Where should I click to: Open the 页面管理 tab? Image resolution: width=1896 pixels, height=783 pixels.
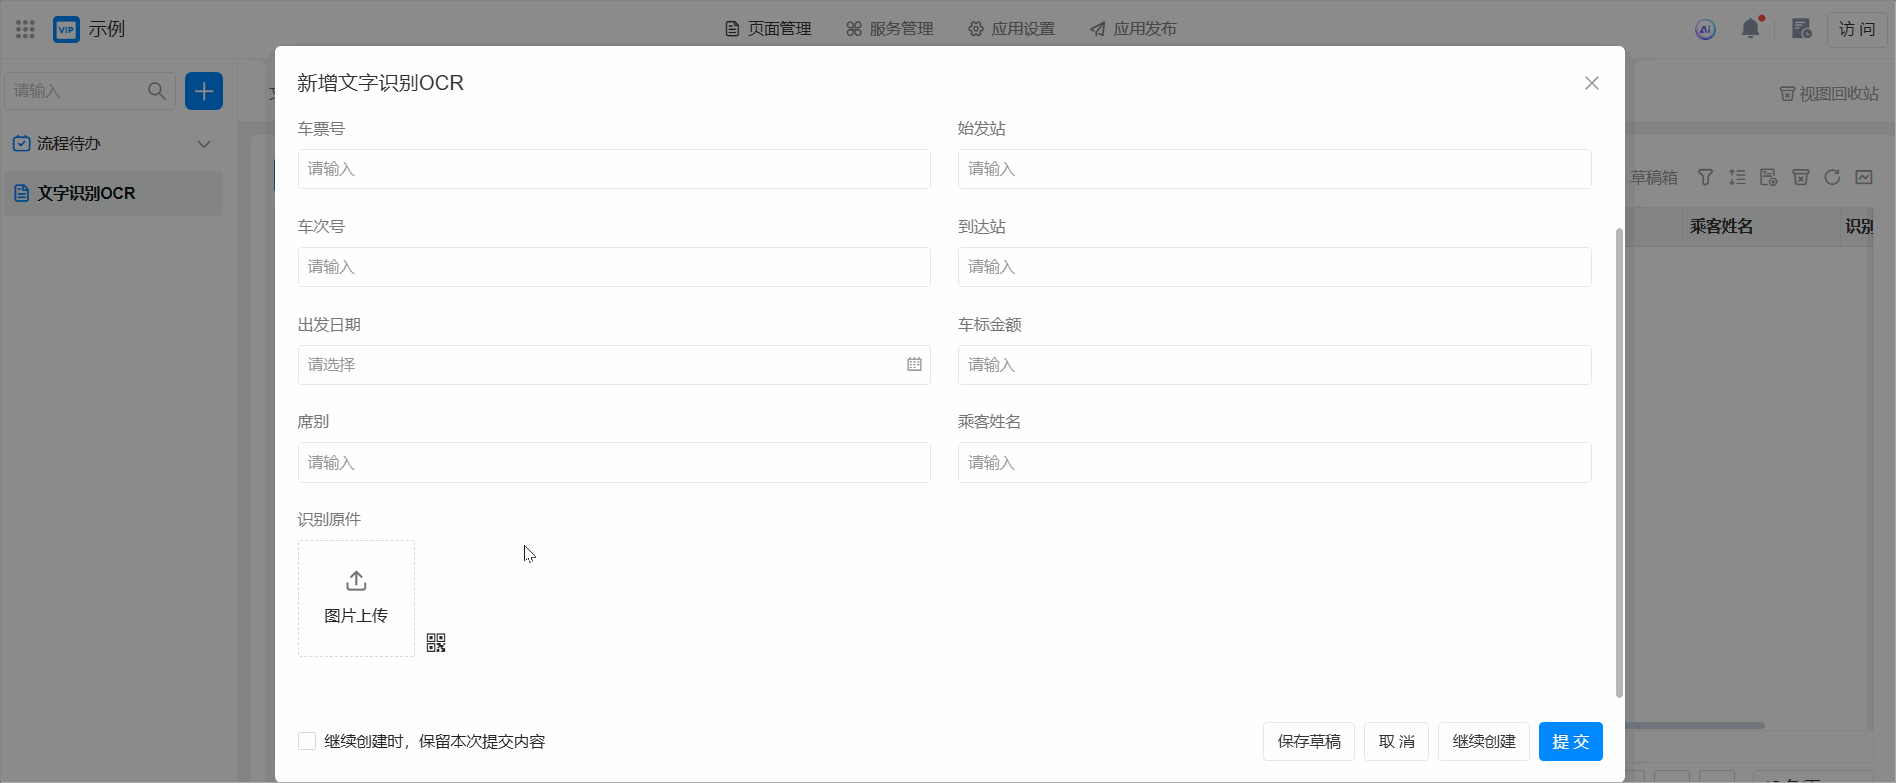coord(768,29)
